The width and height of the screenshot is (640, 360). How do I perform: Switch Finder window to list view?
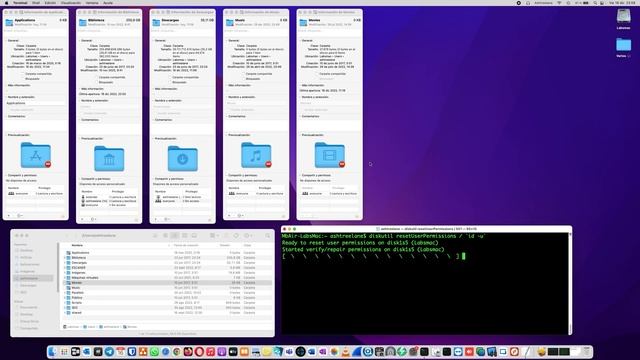tap(175, 236)
